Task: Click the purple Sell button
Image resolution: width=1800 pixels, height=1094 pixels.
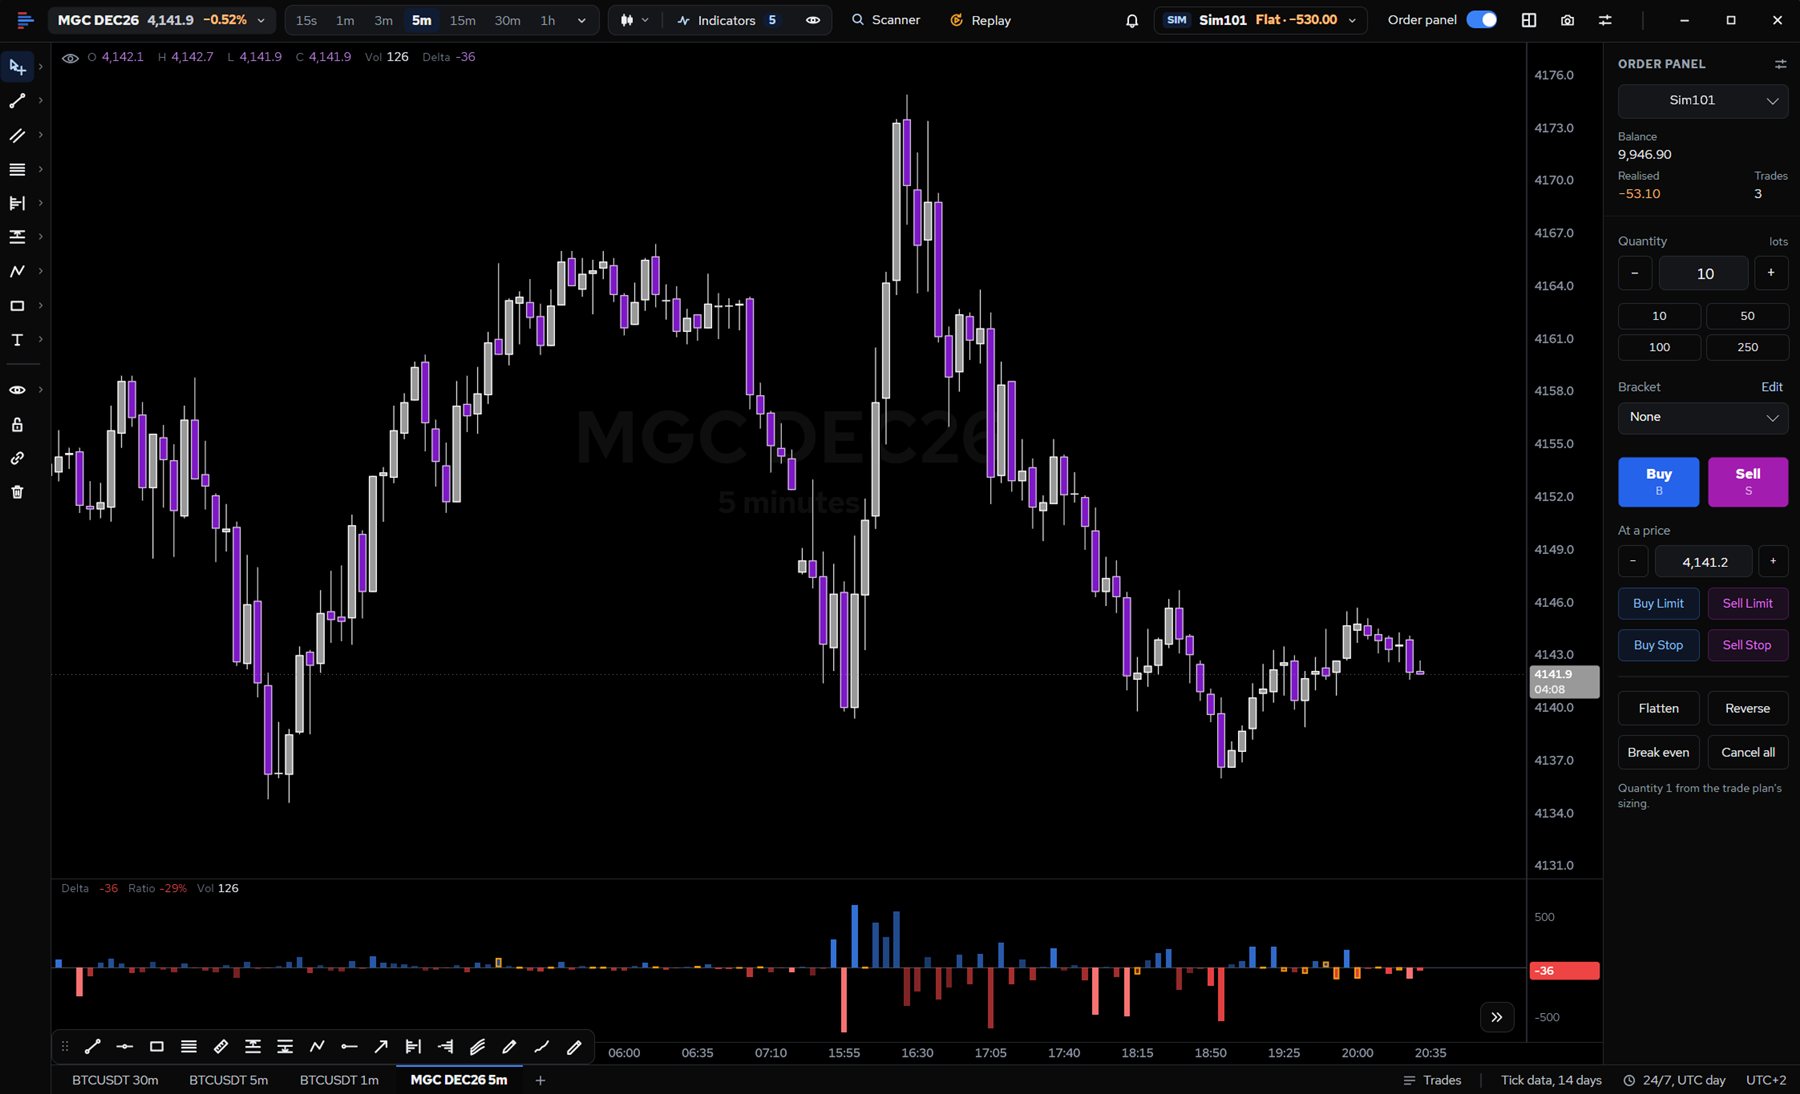Action: (x=1748, y=482)
